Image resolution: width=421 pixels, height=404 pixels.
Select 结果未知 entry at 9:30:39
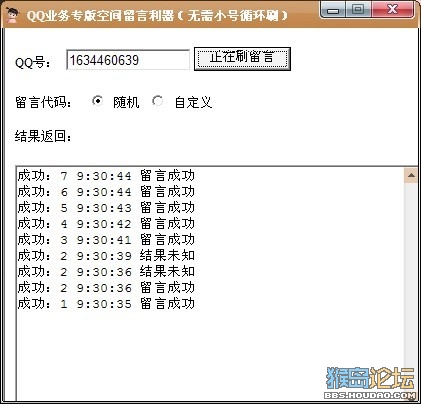[106, 255]
